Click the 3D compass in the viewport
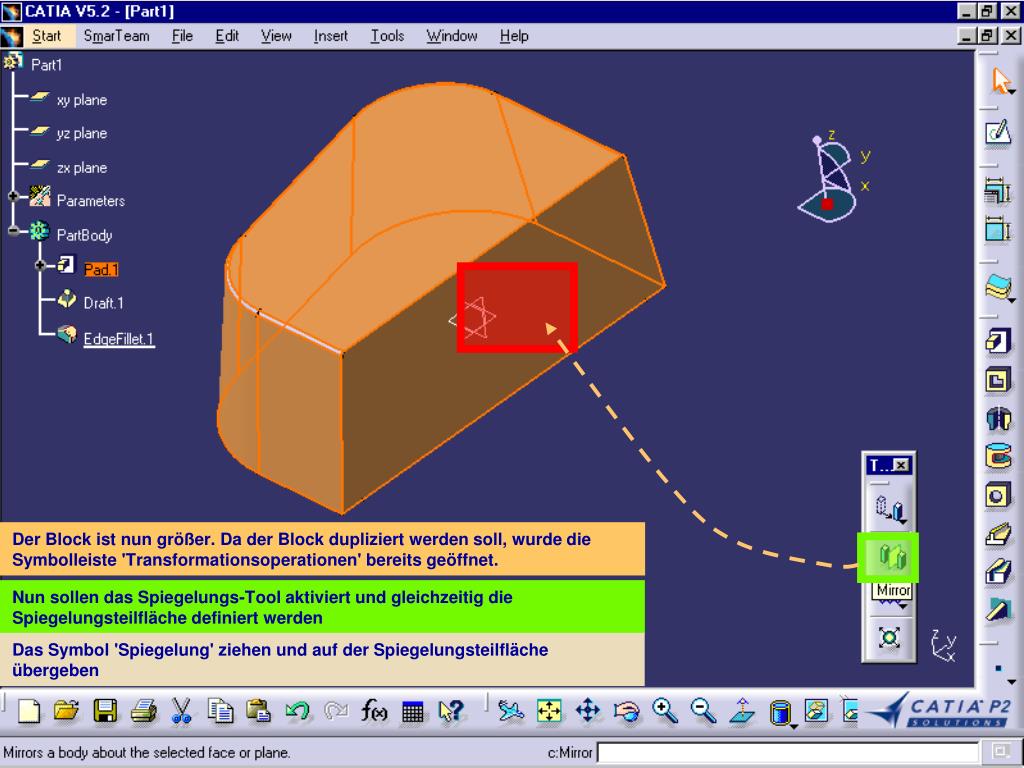 pyautogui.click(x=833, y=178)
